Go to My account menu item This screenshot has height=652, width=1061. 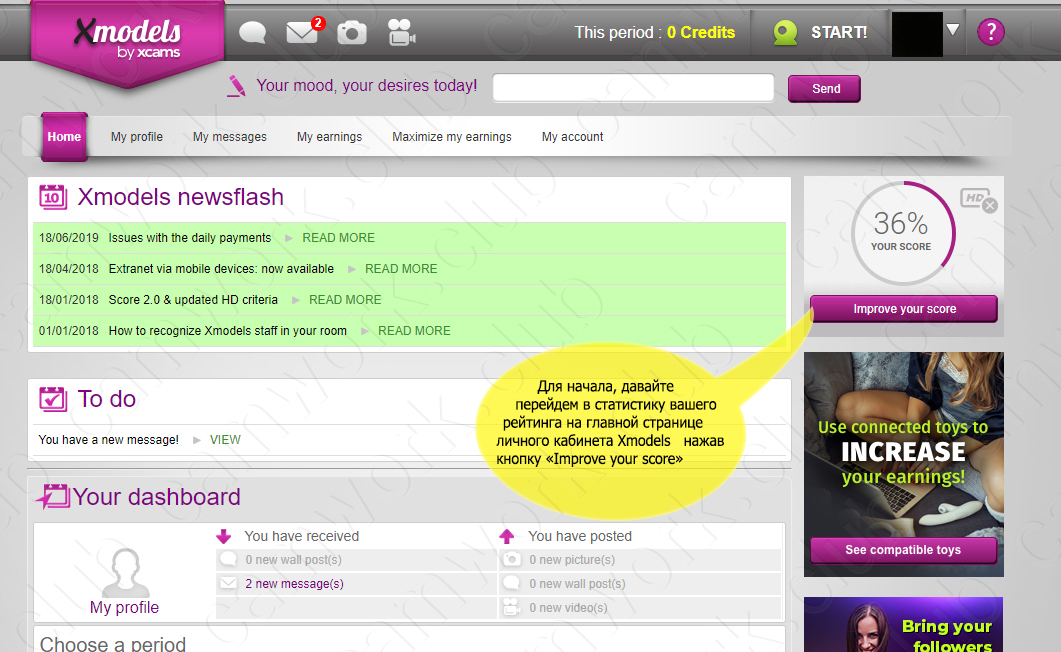tap(572, 137)
